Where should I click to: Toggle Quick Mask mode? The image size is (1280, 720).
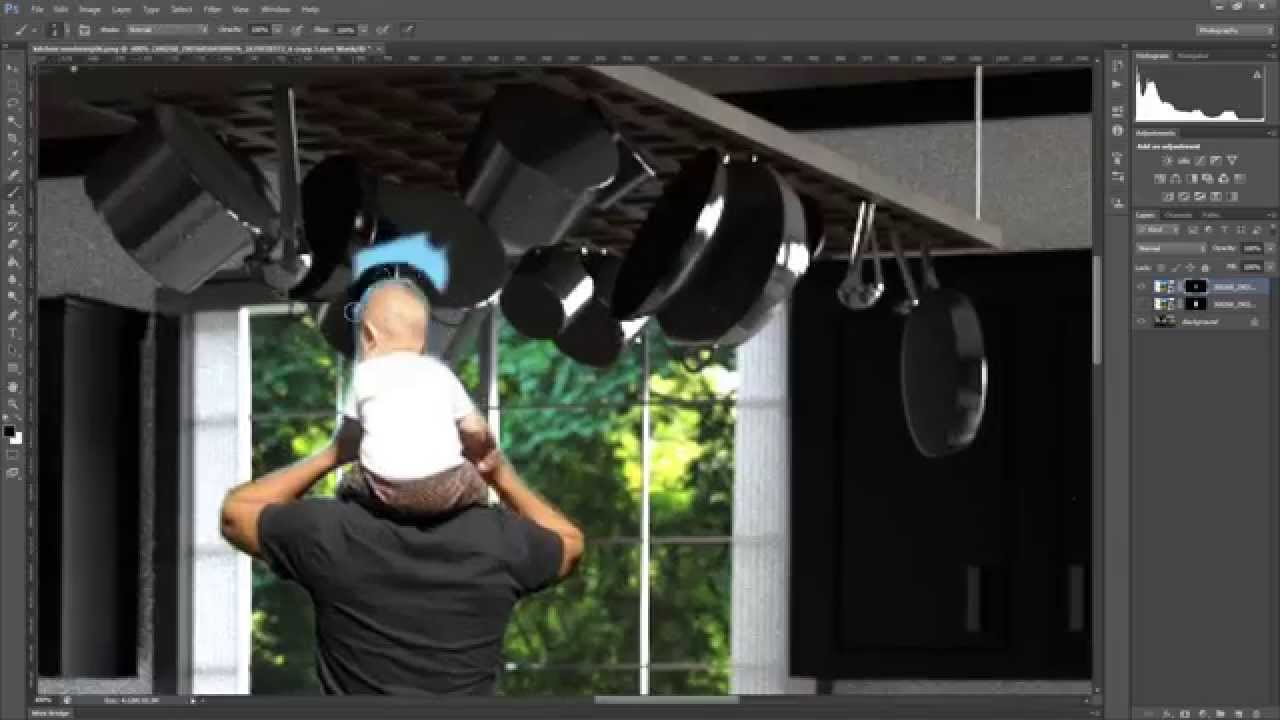[13, 455]
